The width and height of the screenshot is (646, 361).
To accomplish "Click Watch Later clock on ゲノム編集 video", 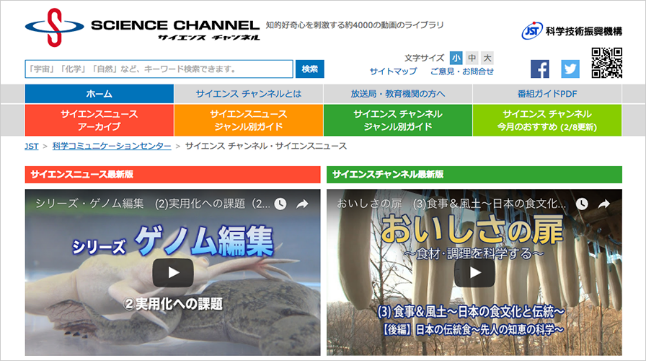I will 281,204.
